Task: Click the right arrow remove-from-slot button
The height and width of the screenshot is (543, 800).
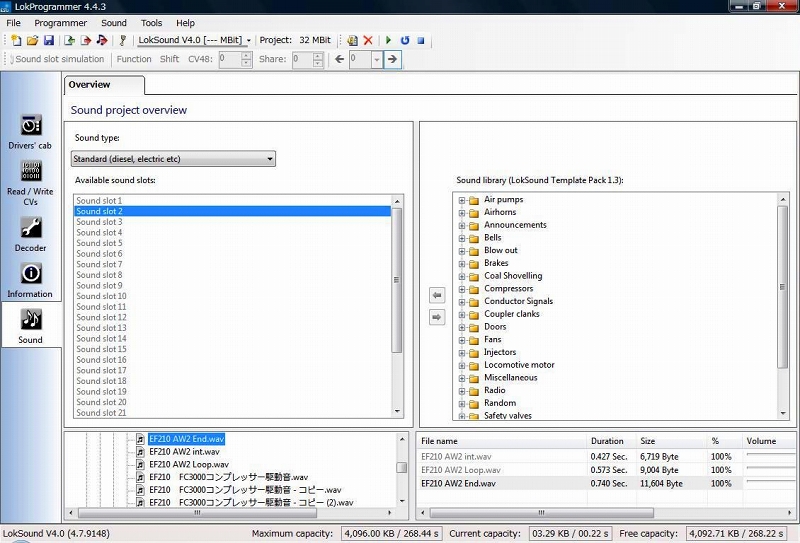Action: click(437, 317)
